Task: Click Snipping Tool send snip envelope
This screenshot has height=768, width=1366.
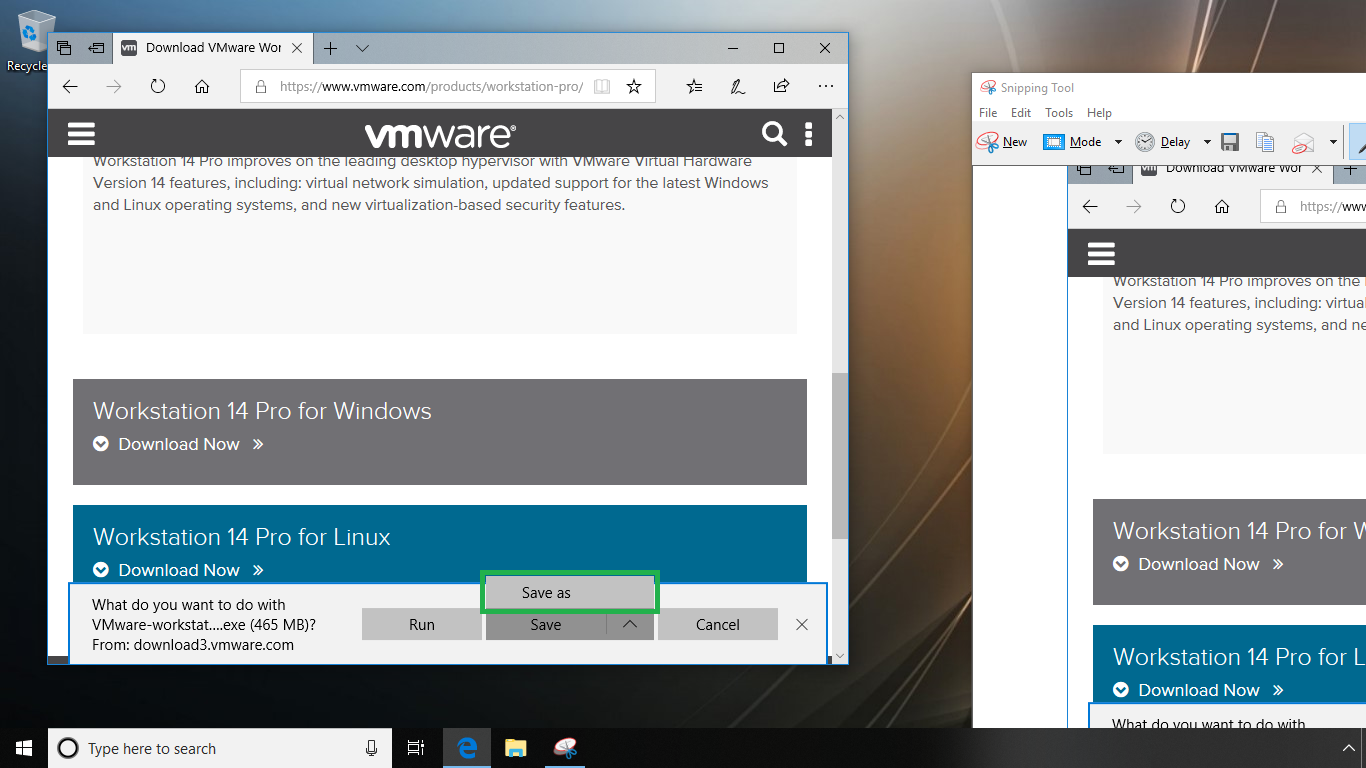Action: pos(1303,142)
